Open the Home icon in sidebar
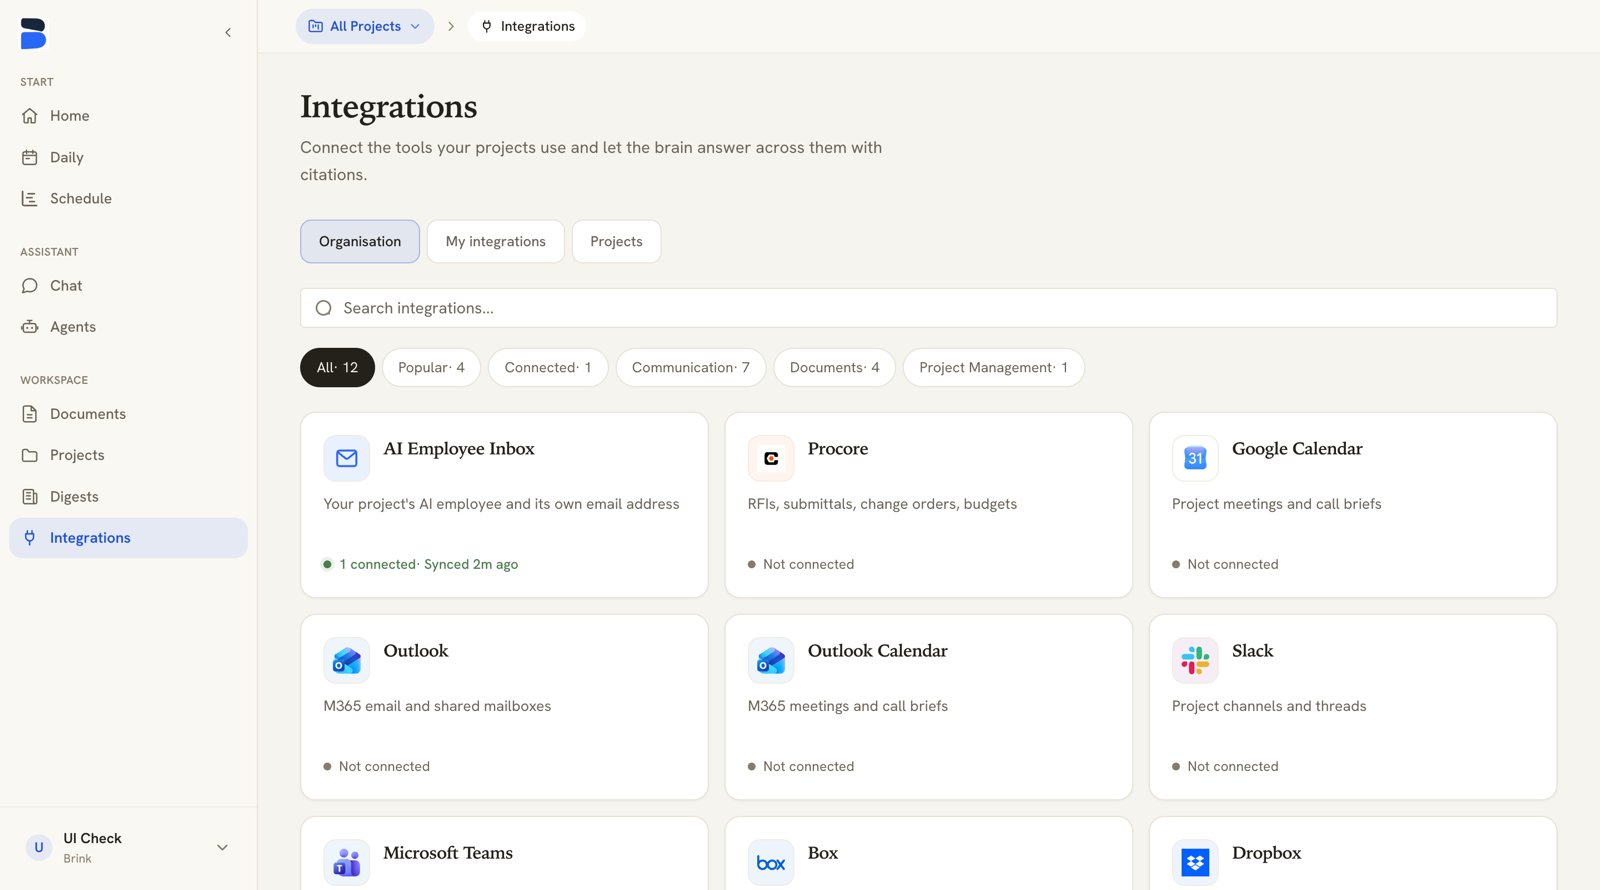 (x=30, y=116)
